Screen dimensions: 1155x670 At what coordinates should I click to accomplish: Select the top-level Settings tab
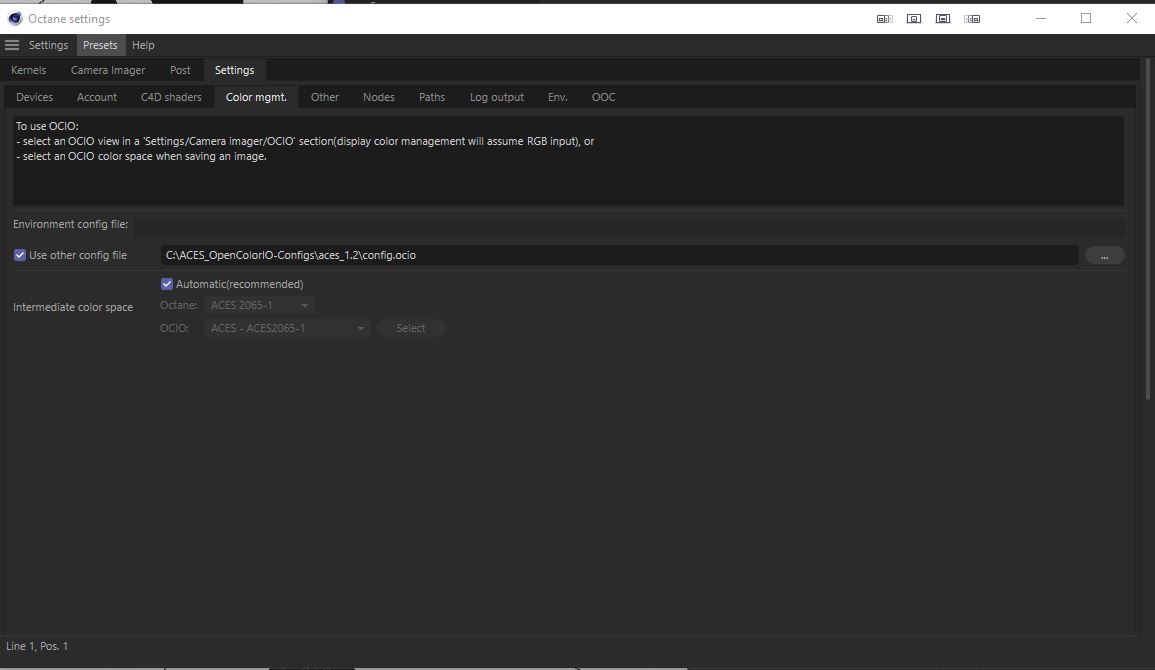click(x=234, y=70)
